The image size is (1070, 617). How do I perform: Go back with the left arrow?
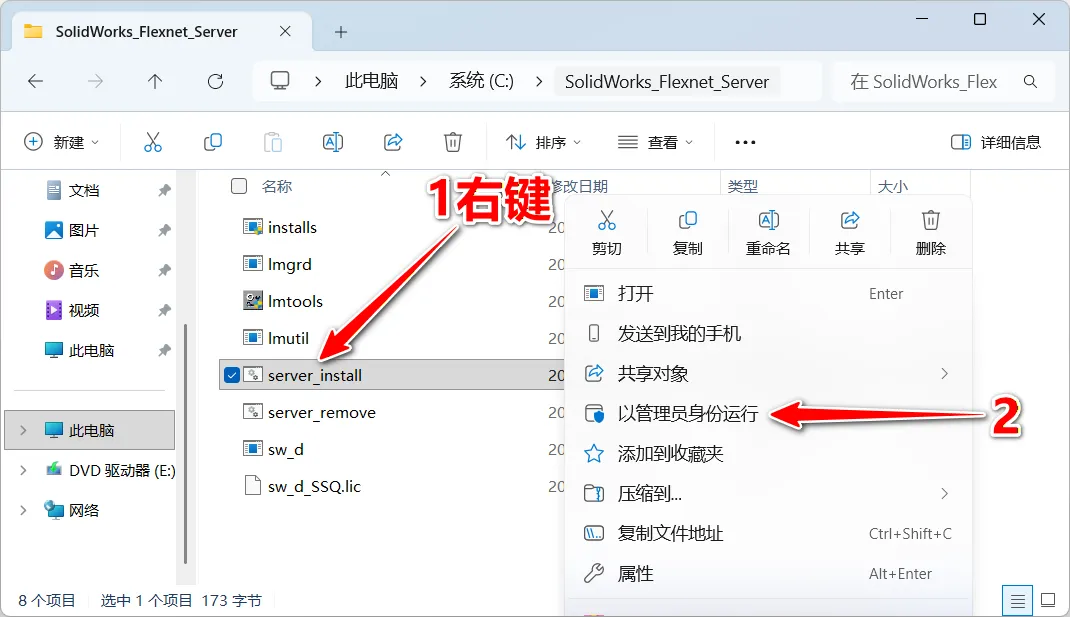point(35,82)
